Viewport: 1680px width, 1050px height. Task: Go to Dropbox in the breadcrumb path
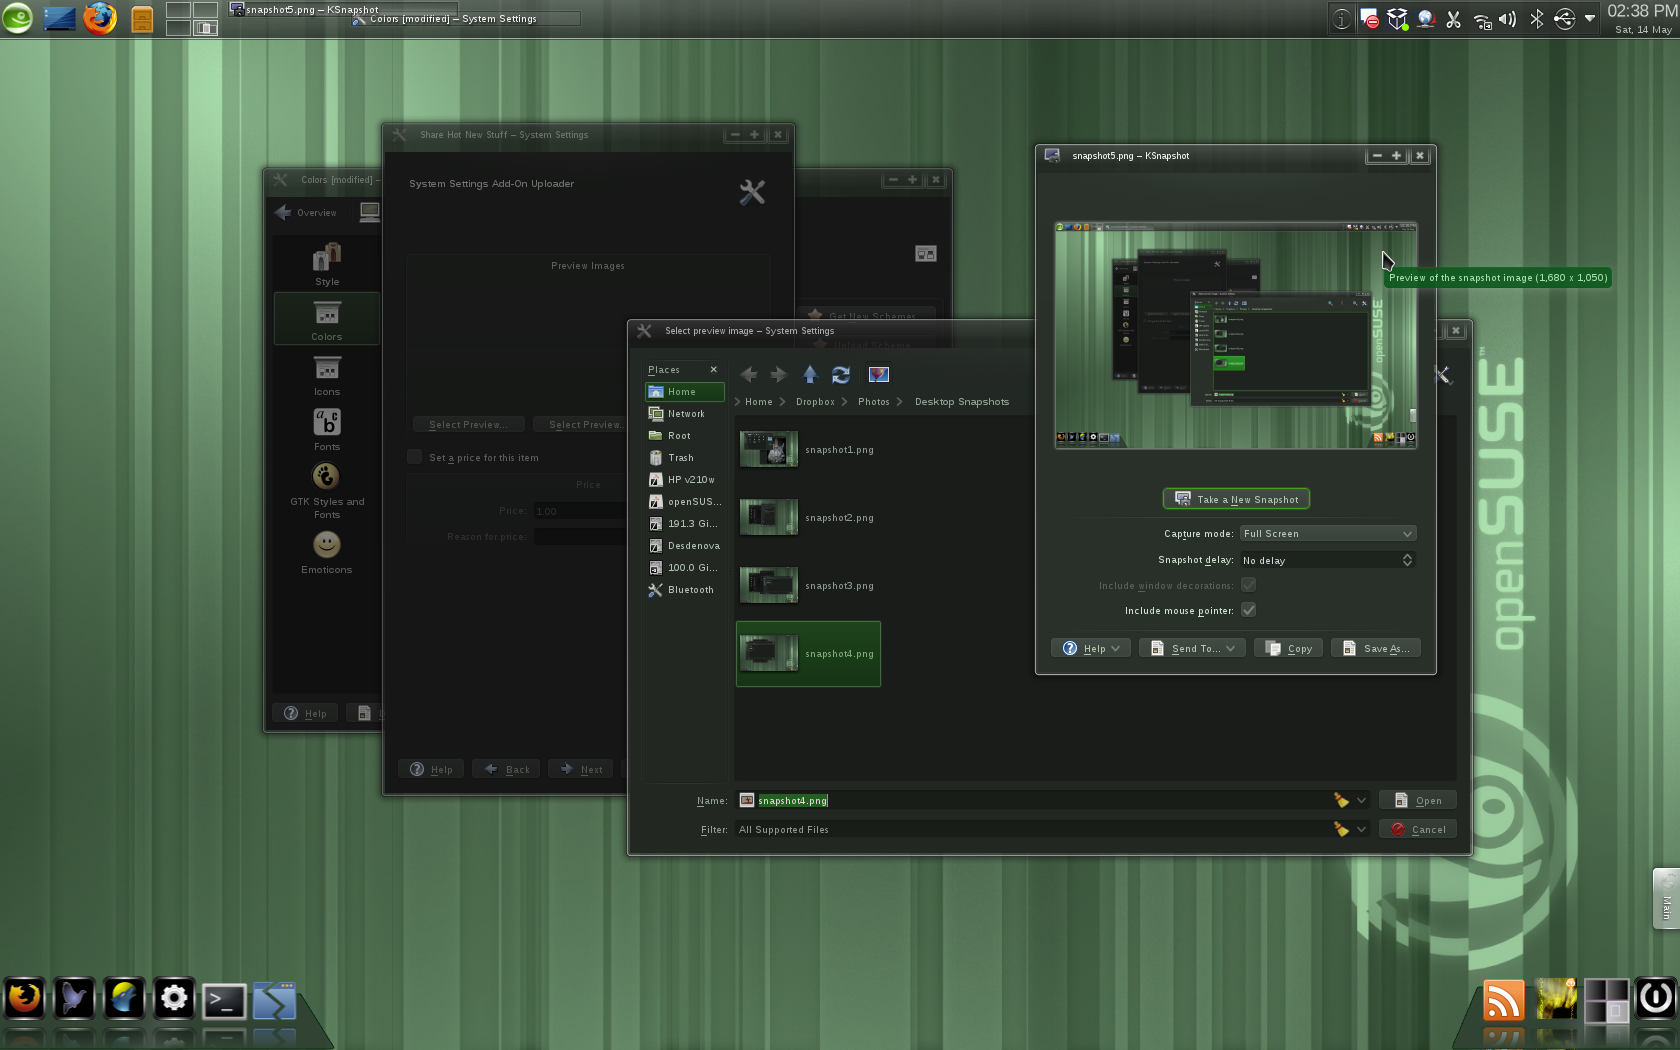[815, 402]
